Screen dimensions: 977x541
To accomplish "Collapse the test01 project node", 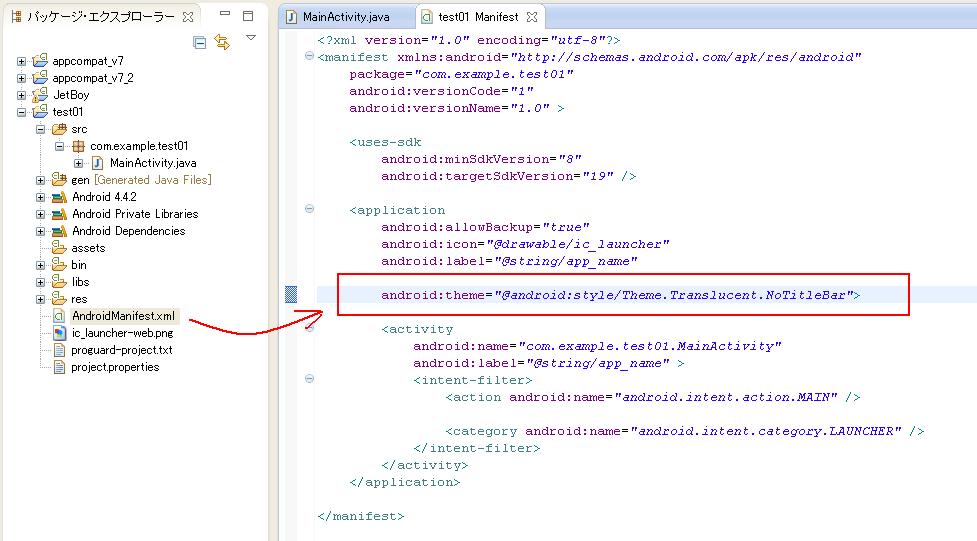I will (21, 112).
